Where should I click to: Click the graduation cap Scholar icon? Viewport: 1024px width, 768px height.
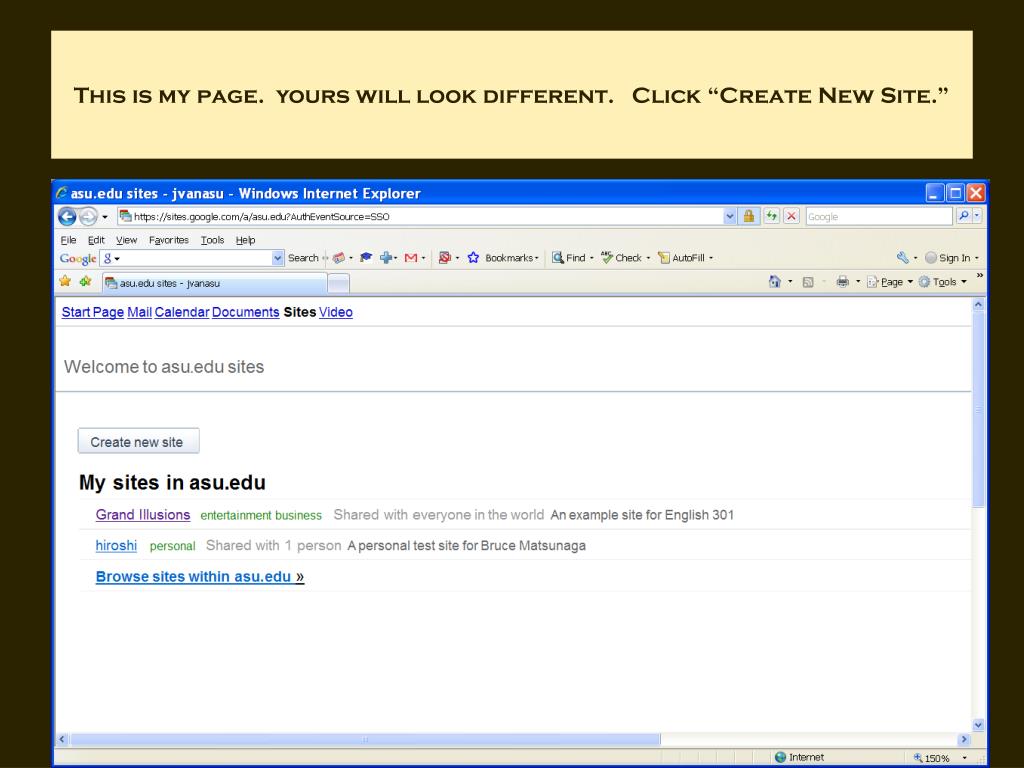[366, 257]
